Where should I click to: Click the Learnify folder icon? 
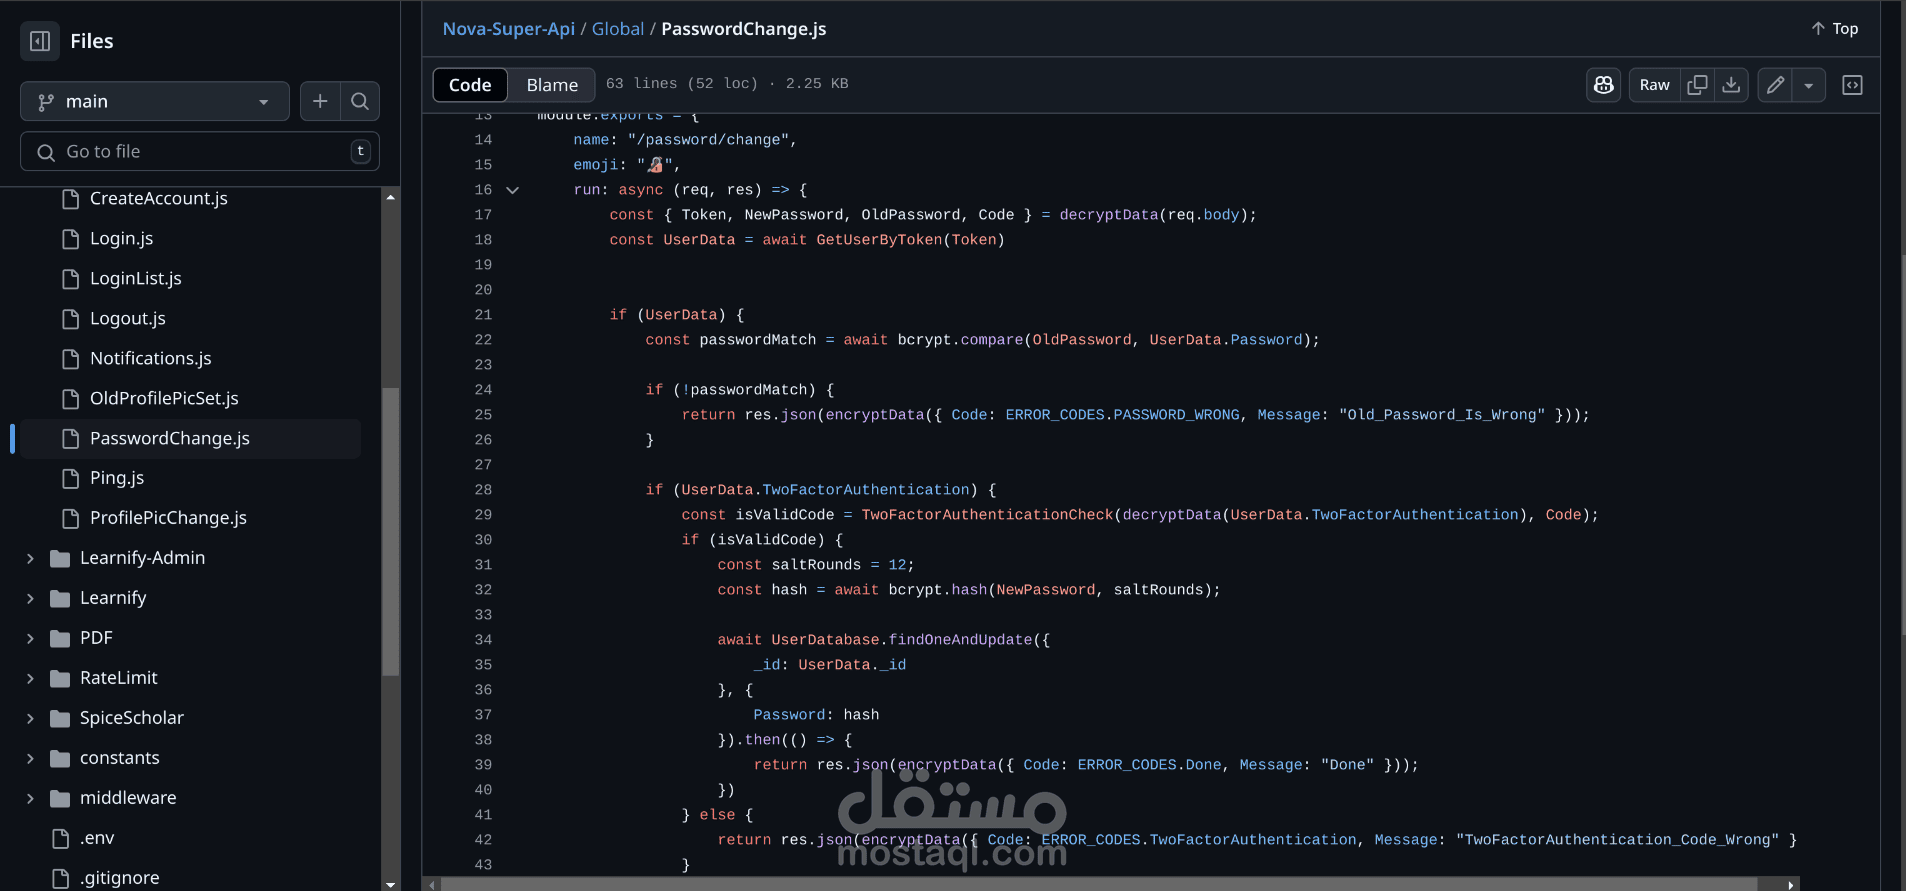tap(60, 598)
